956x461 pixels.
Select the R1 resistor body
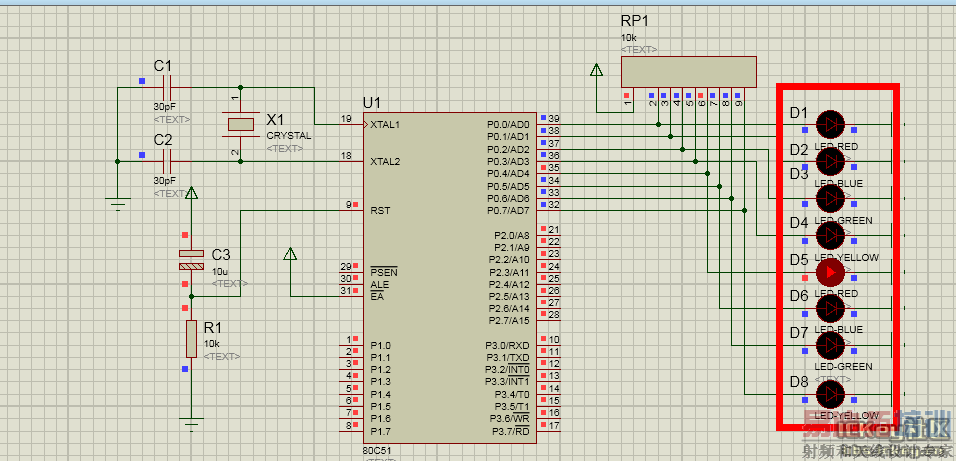click(191, 339)
